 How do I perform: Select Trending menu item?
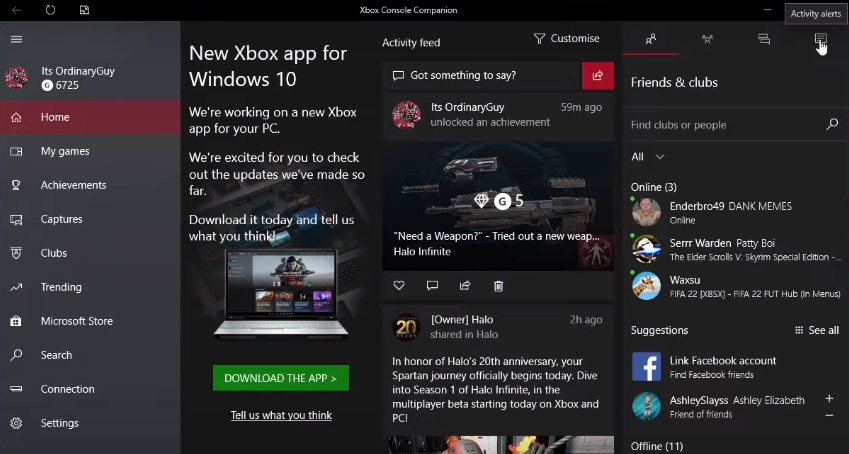tap(90, 287)
